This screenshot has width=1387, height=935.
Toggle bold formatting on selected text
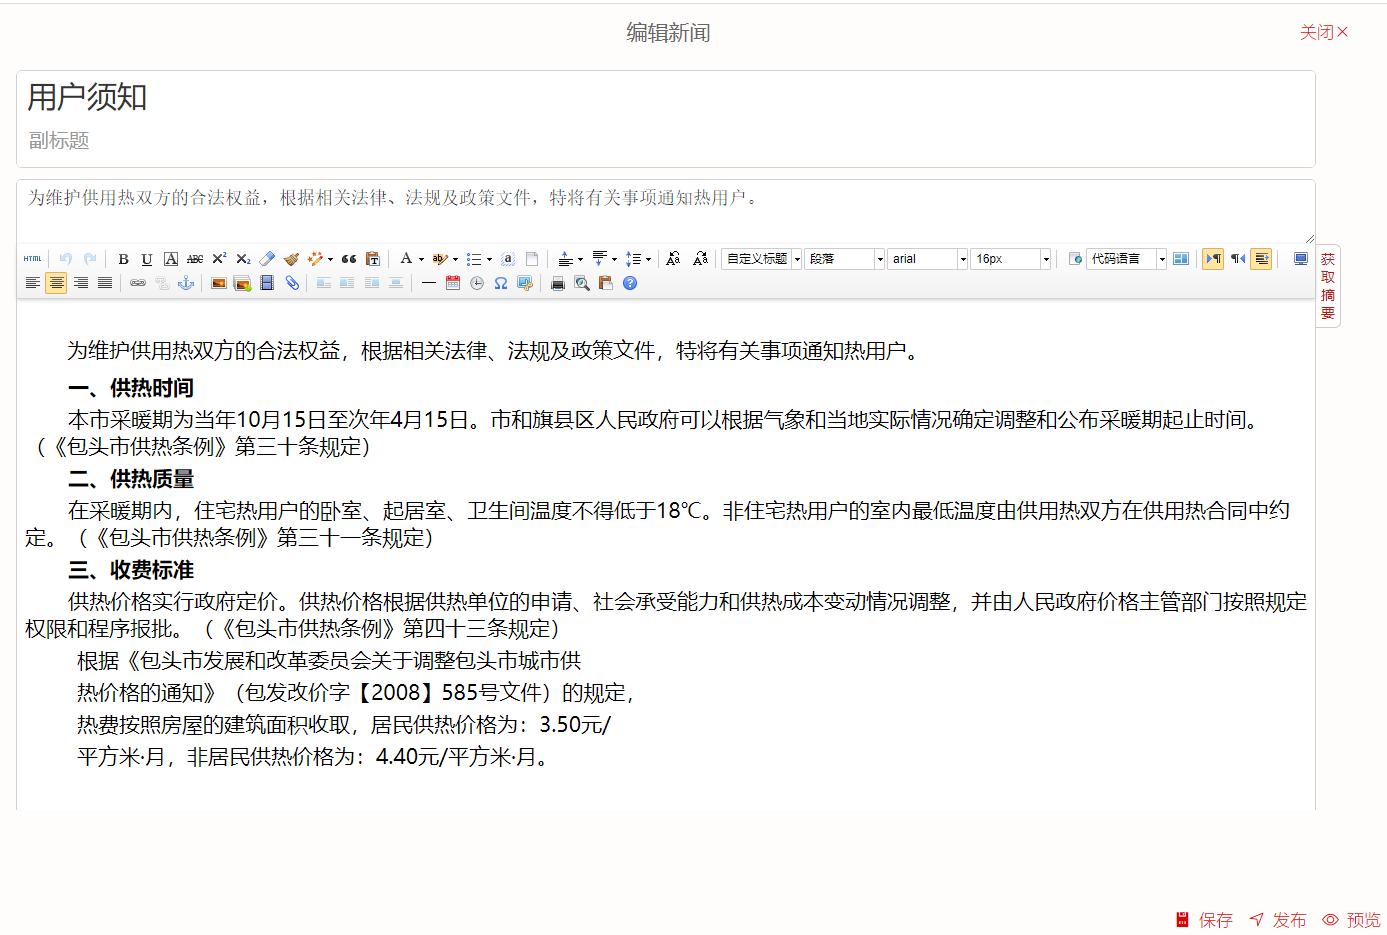point(123,258)
